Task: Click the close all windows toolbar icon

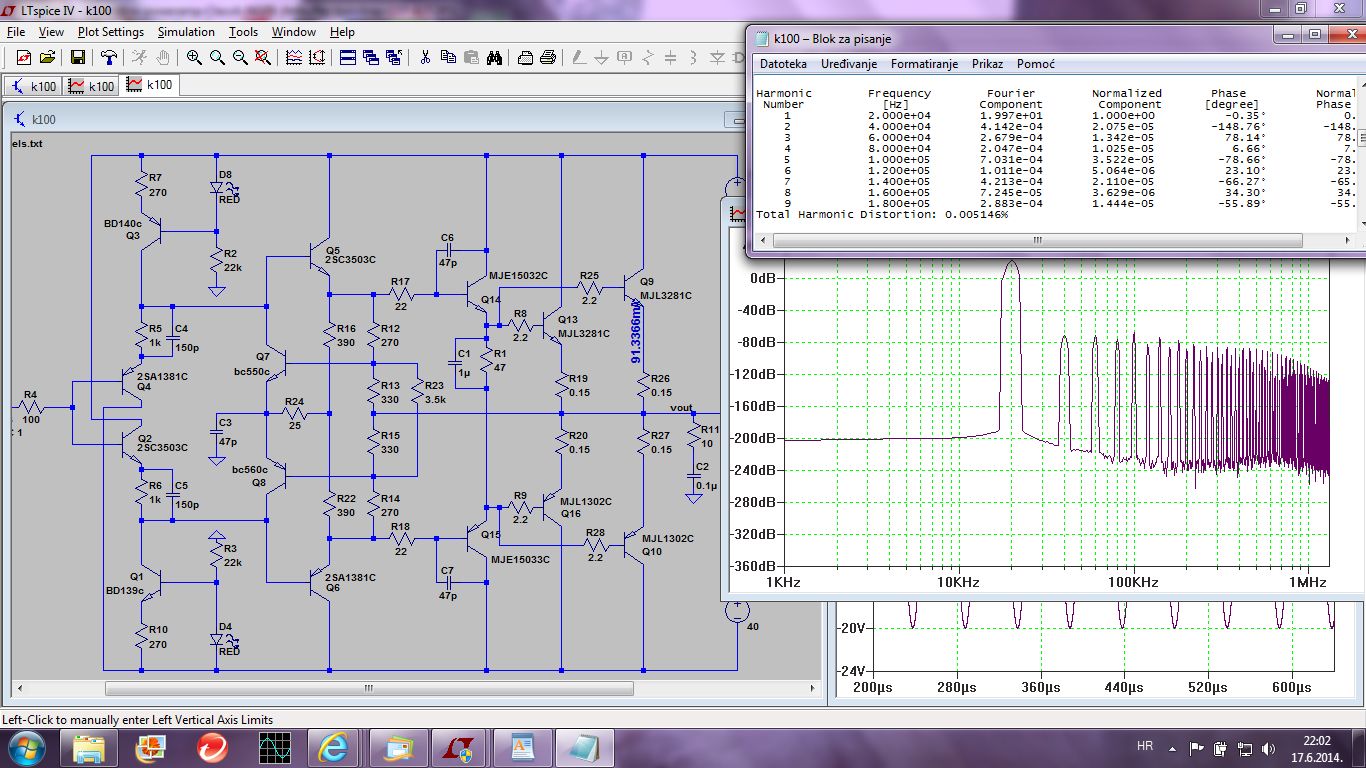Action: click(394, 57)
